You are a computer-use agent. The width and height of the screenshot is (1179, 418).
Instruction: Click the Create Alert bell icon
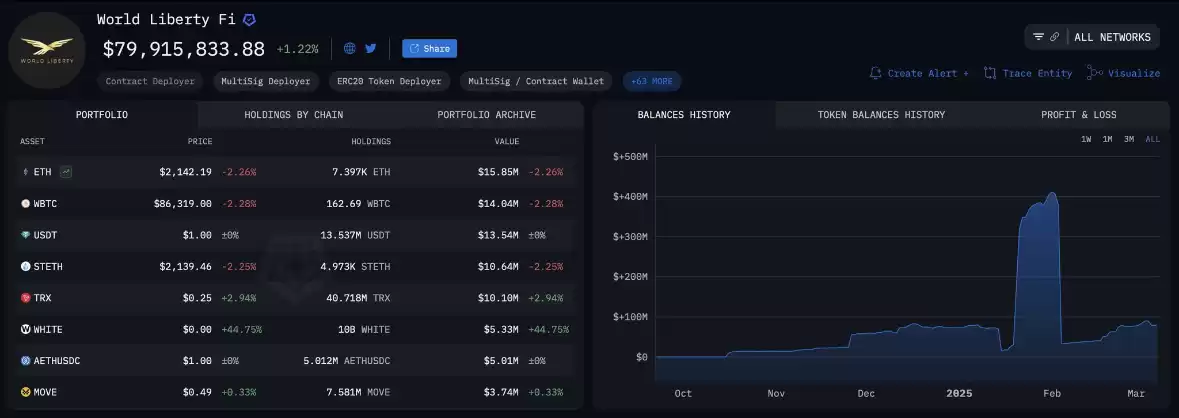click(x=875, y=73)
